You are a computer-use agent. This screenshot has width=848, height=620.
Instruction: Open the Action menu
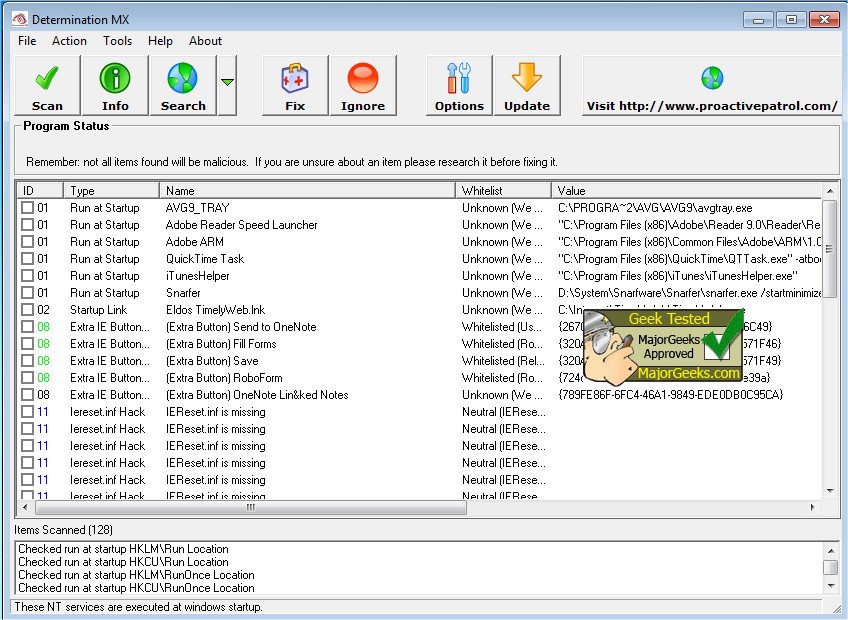[69, 41]
